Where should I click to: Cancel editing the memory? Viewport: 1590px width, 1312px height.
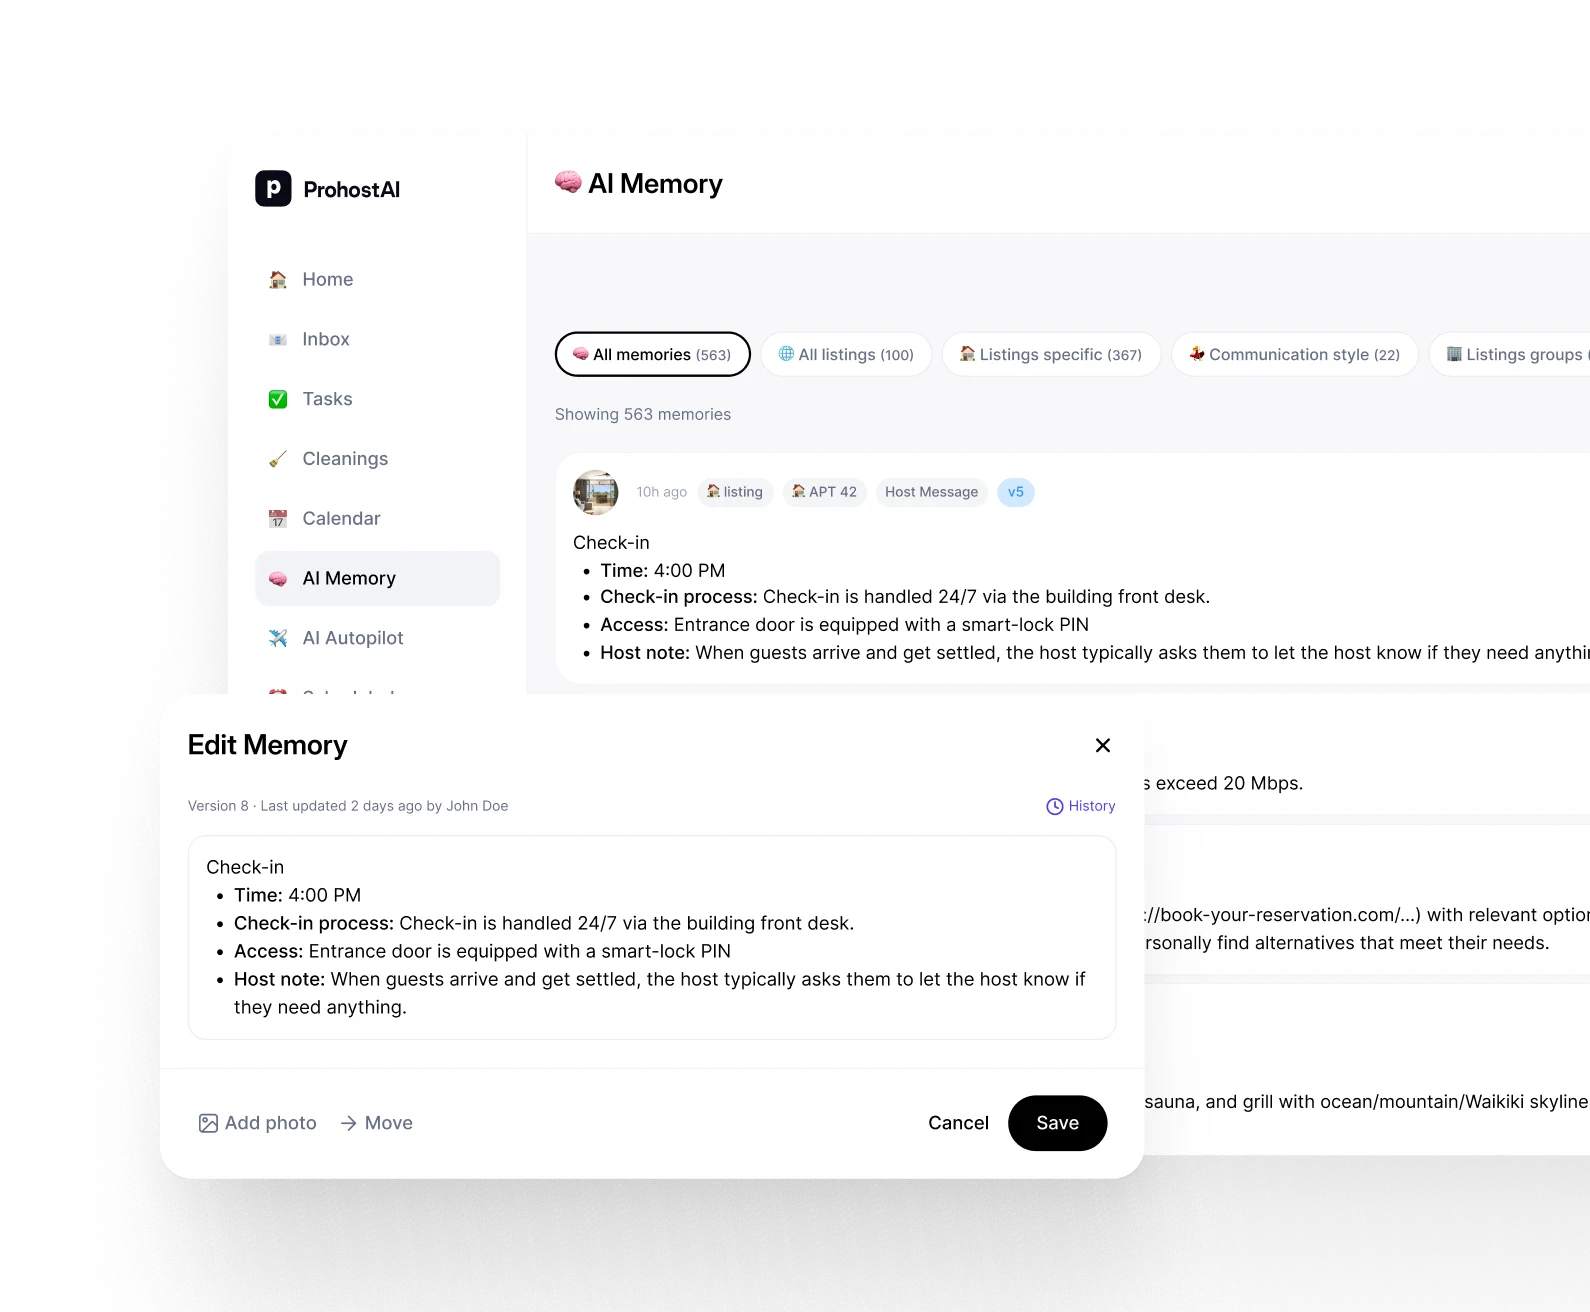(x=958, y=1123)
